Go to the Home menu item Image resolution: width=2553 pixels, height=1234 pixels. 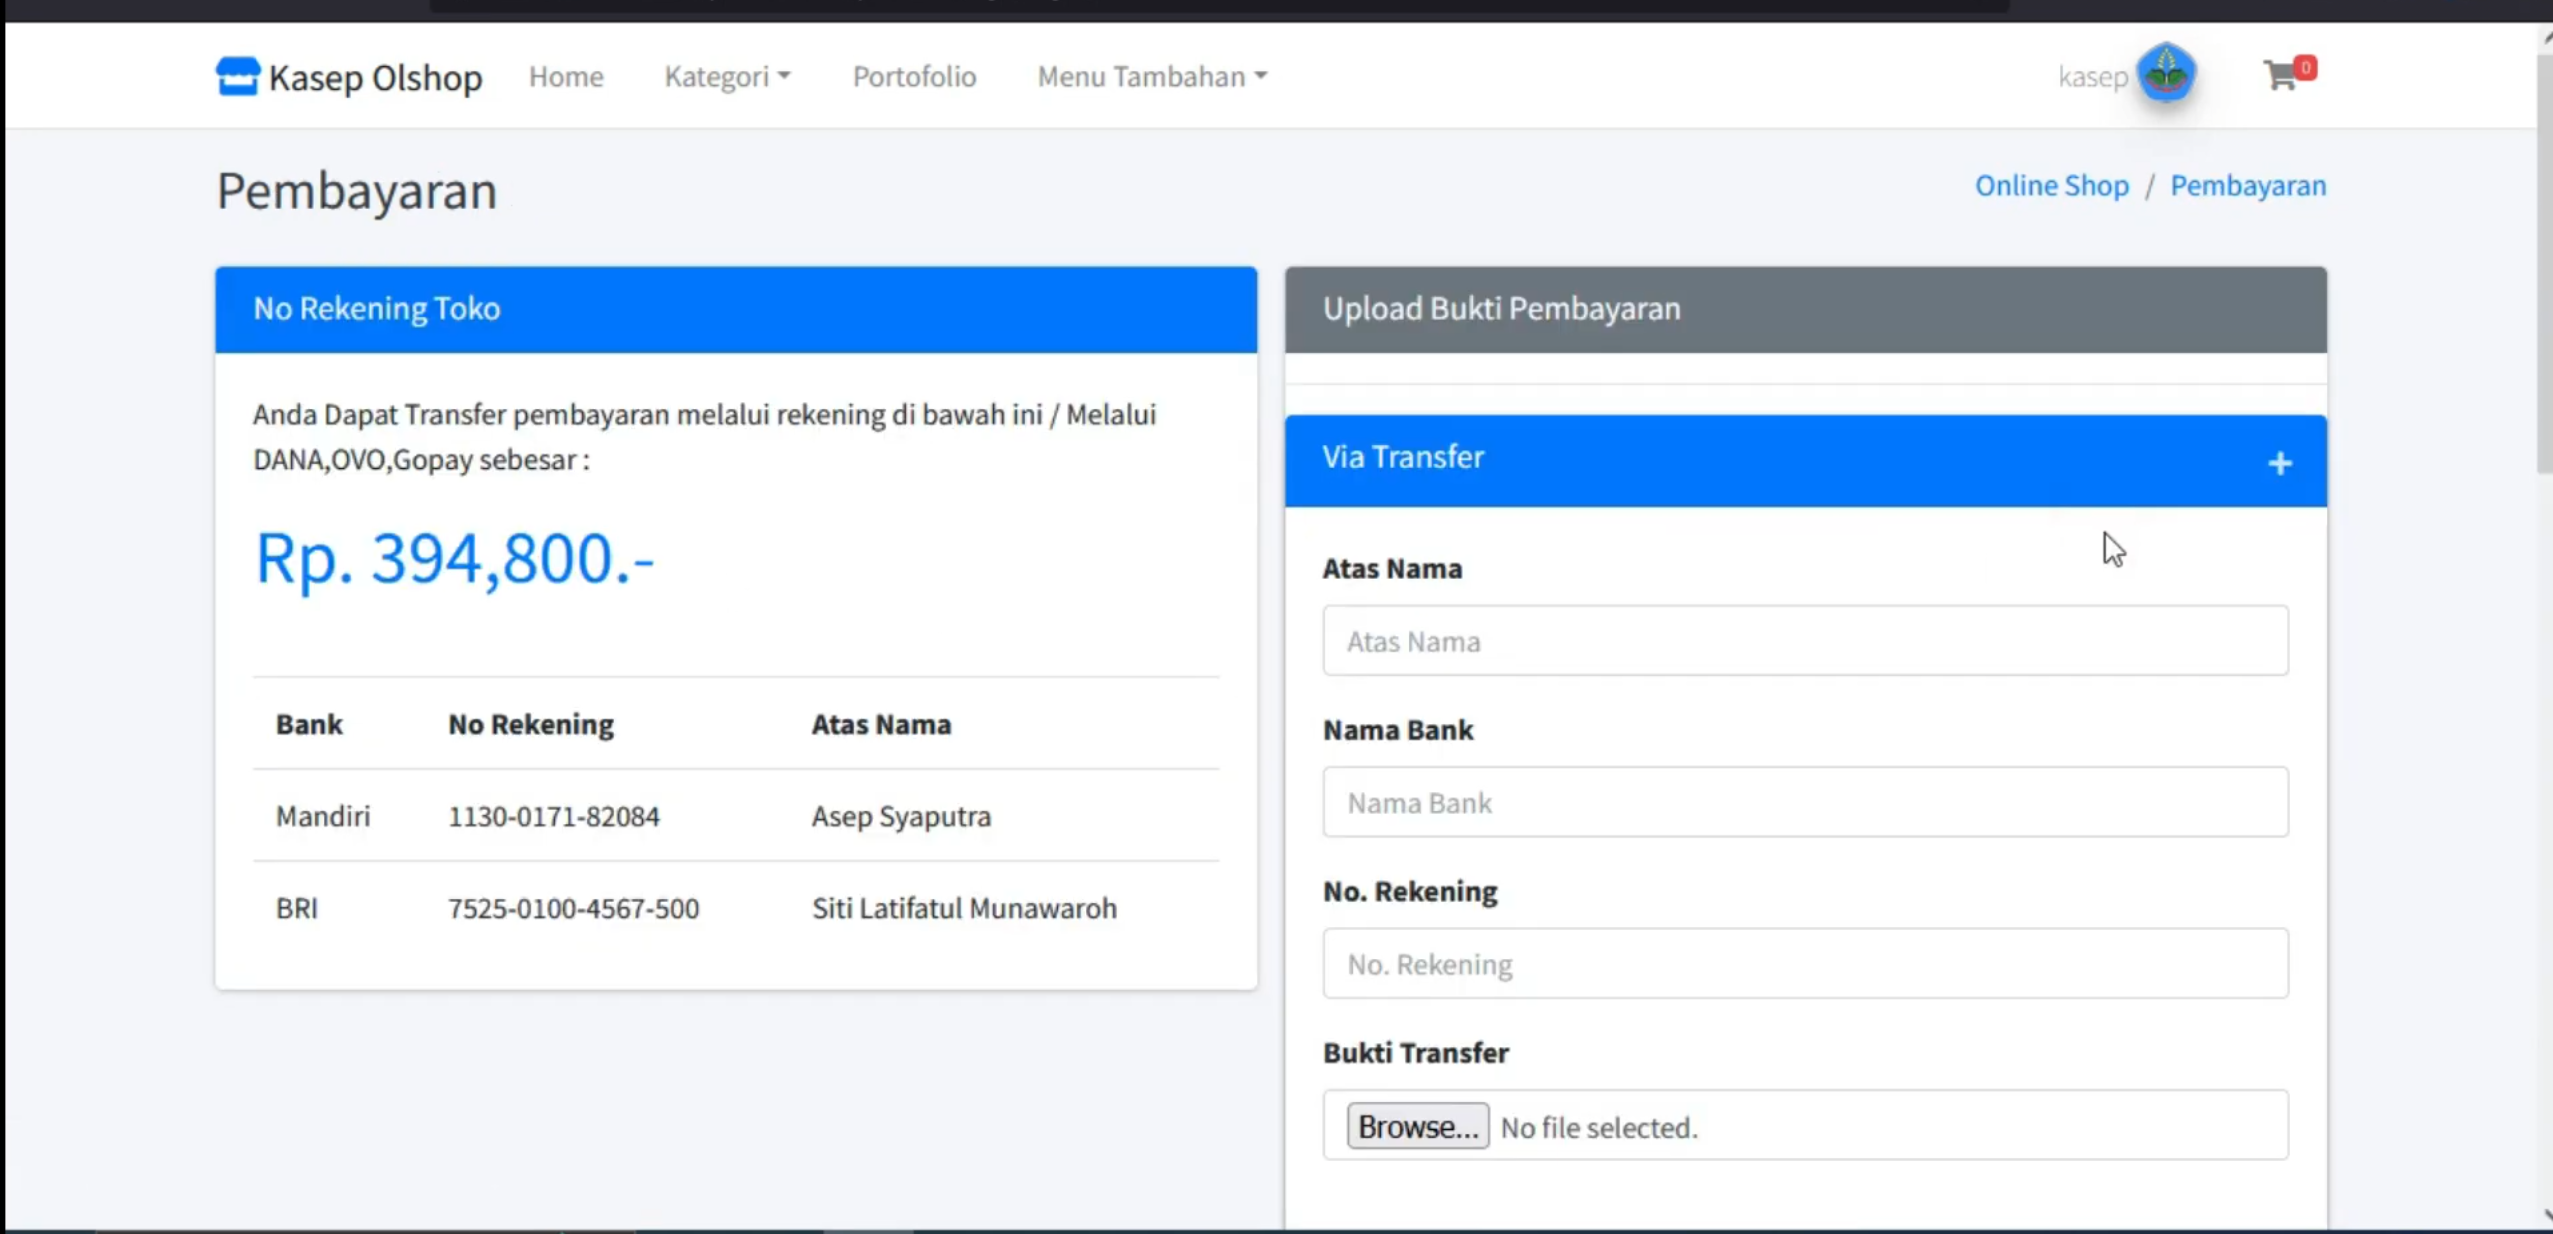(x=566, y=77)
